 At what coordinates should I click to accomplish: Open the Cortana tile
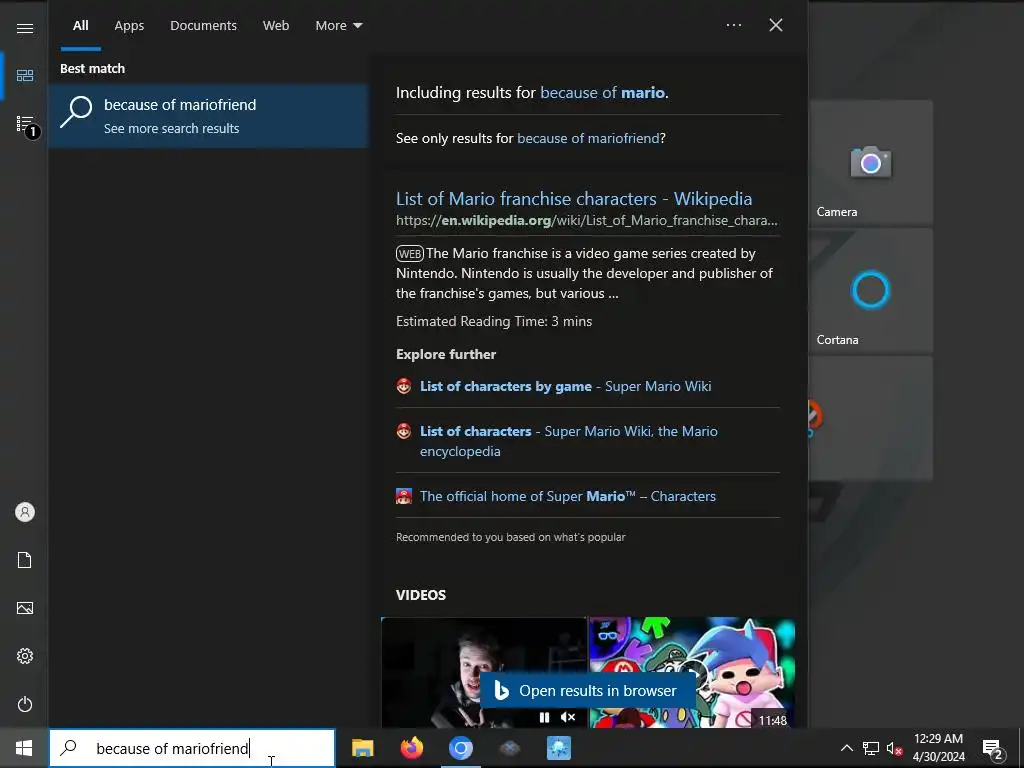tap(871, 290)
